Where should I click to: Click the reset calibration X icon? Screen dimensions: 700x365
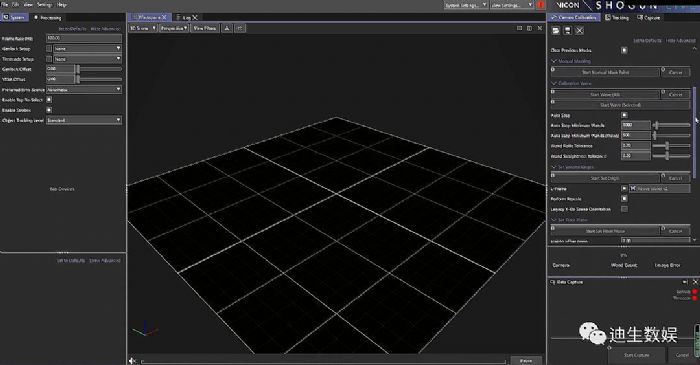pyautogui.click(x=579, y=30)
